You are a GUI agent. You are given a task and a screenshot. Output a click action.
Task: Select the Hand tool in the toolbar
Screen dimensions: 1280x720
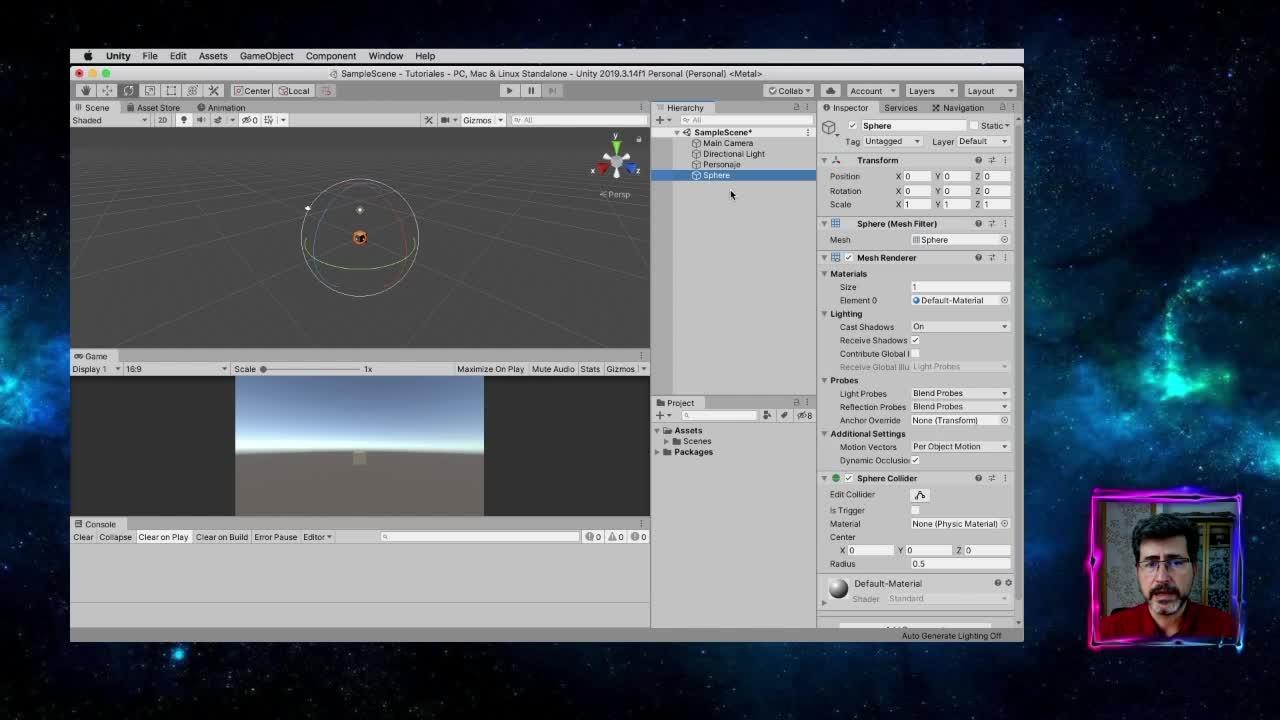point(86,91)
